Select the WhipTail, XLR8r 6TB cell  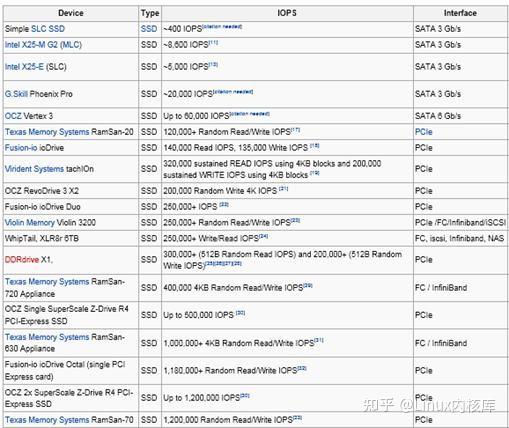[x=71, y=239]
